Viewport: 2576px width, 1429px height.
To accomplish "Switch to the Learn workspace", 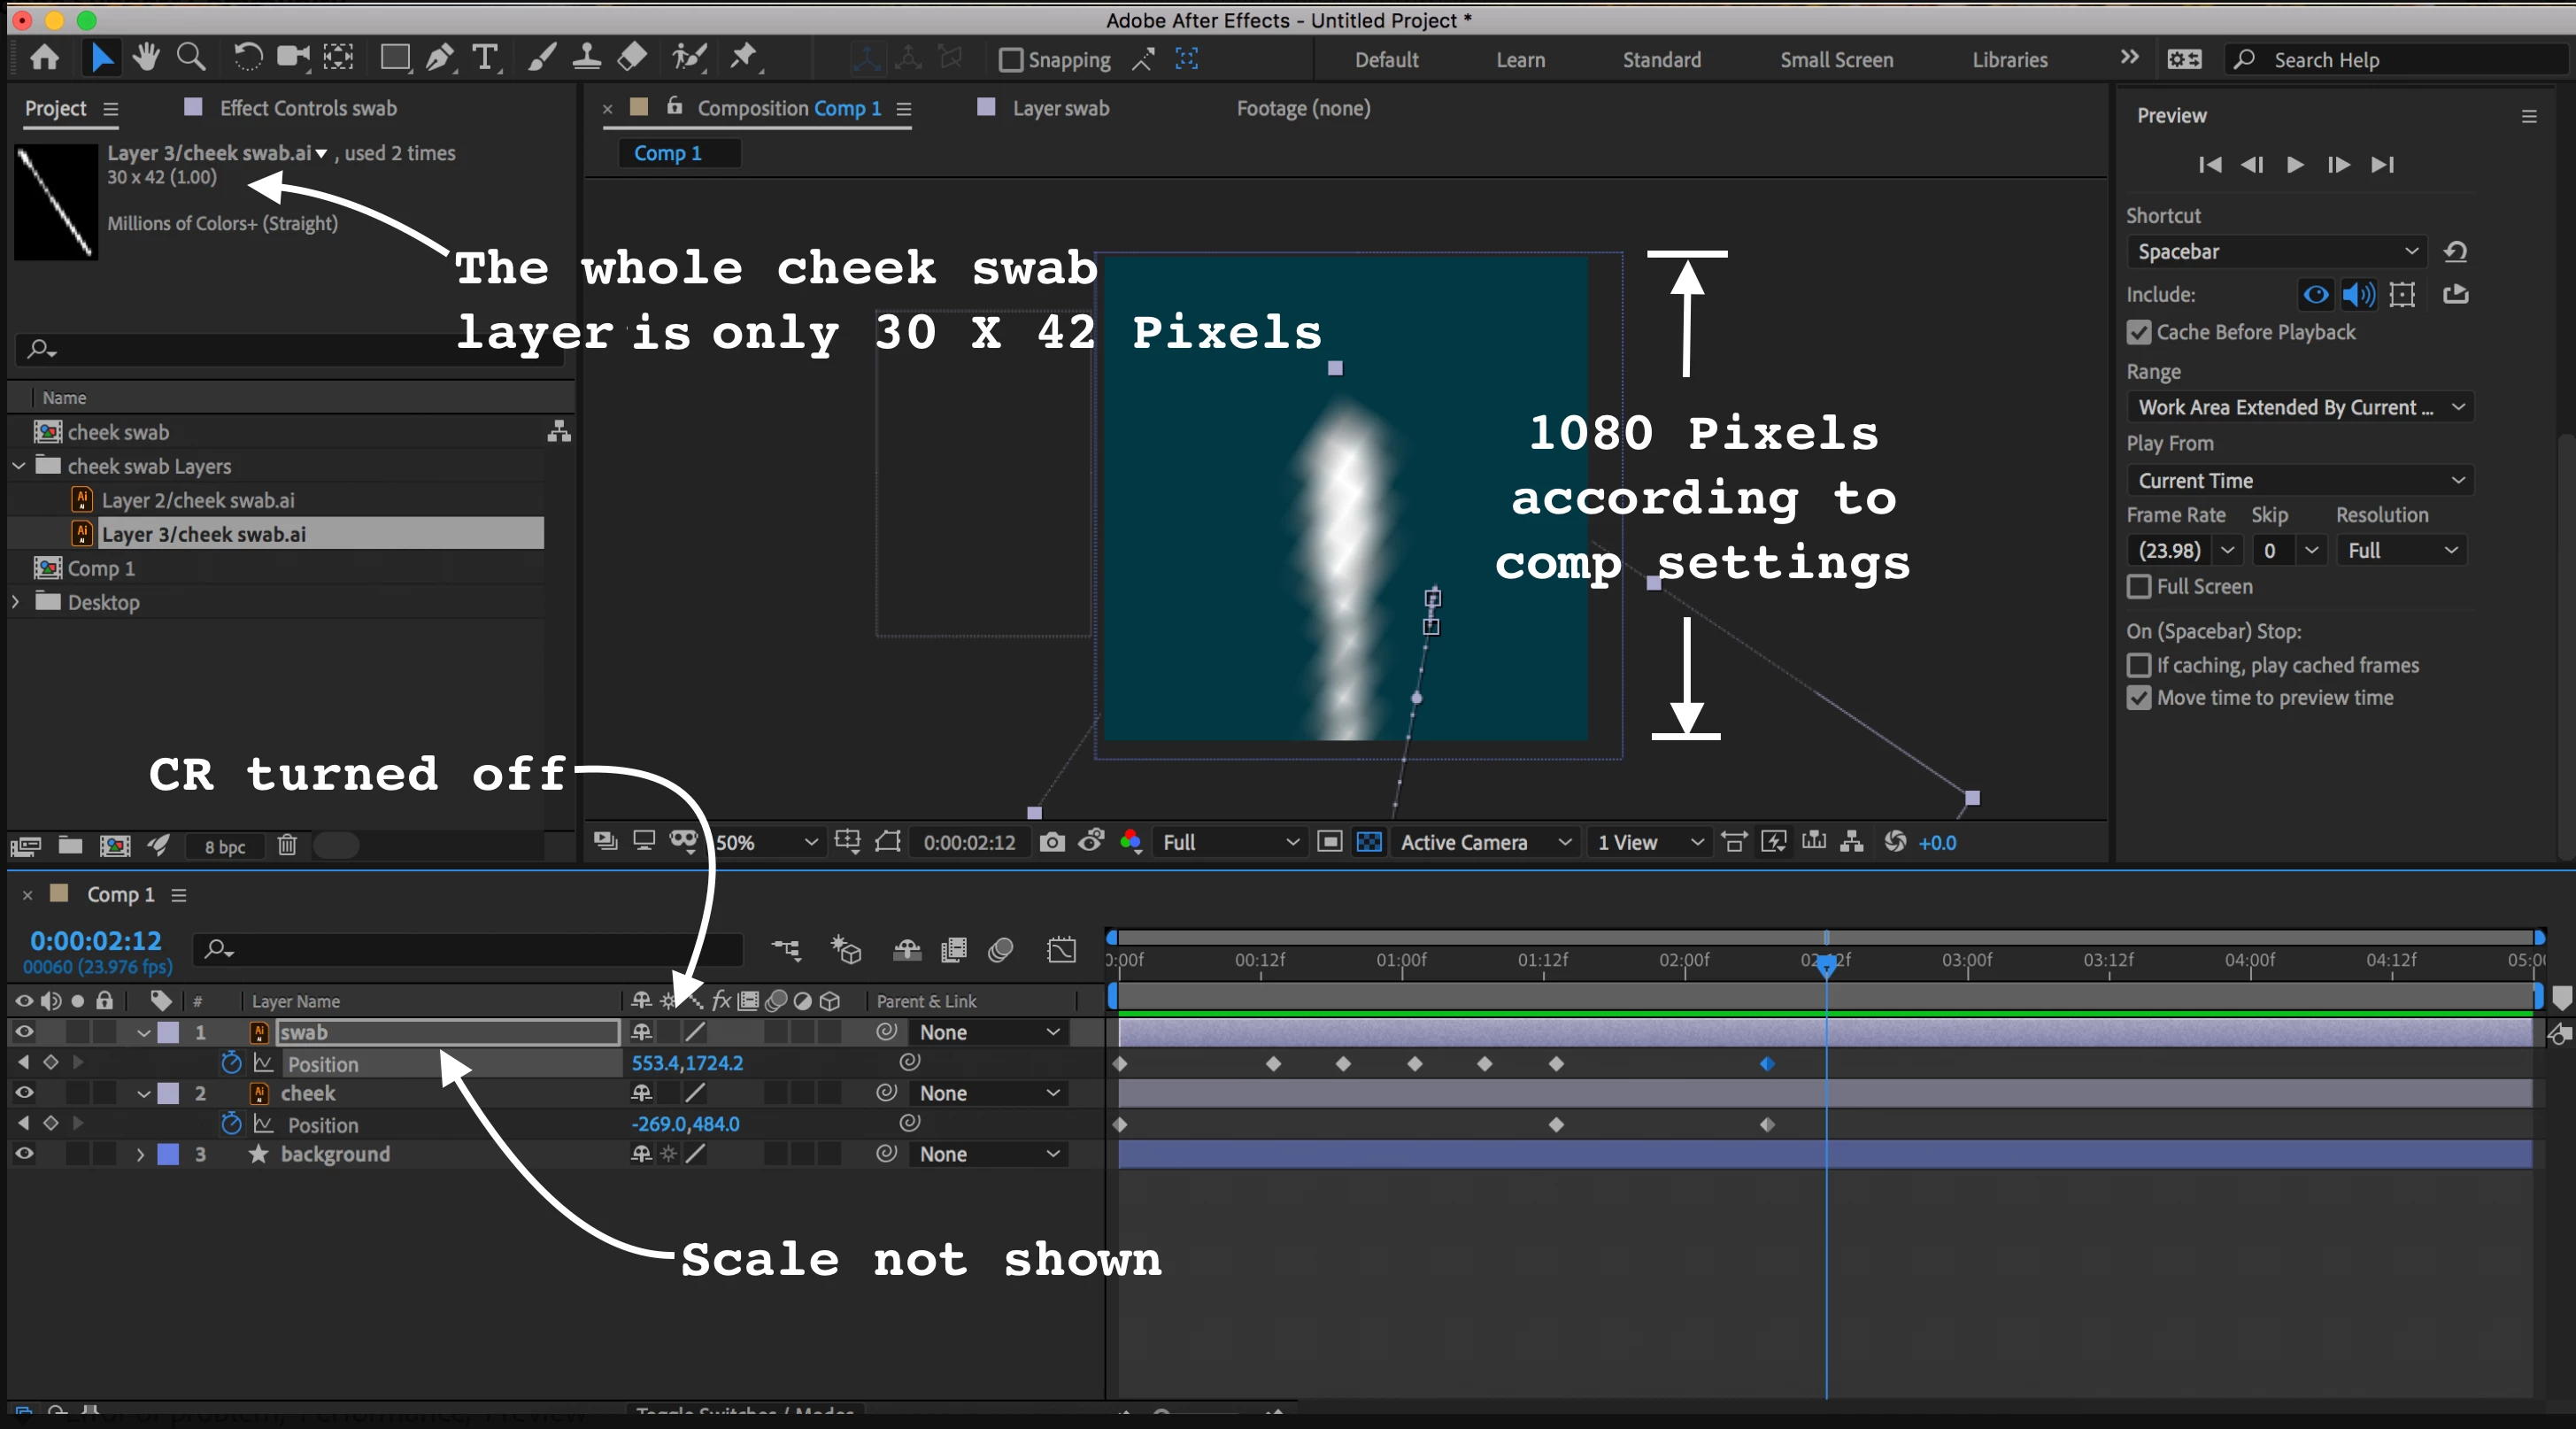I will point(1520,60).
